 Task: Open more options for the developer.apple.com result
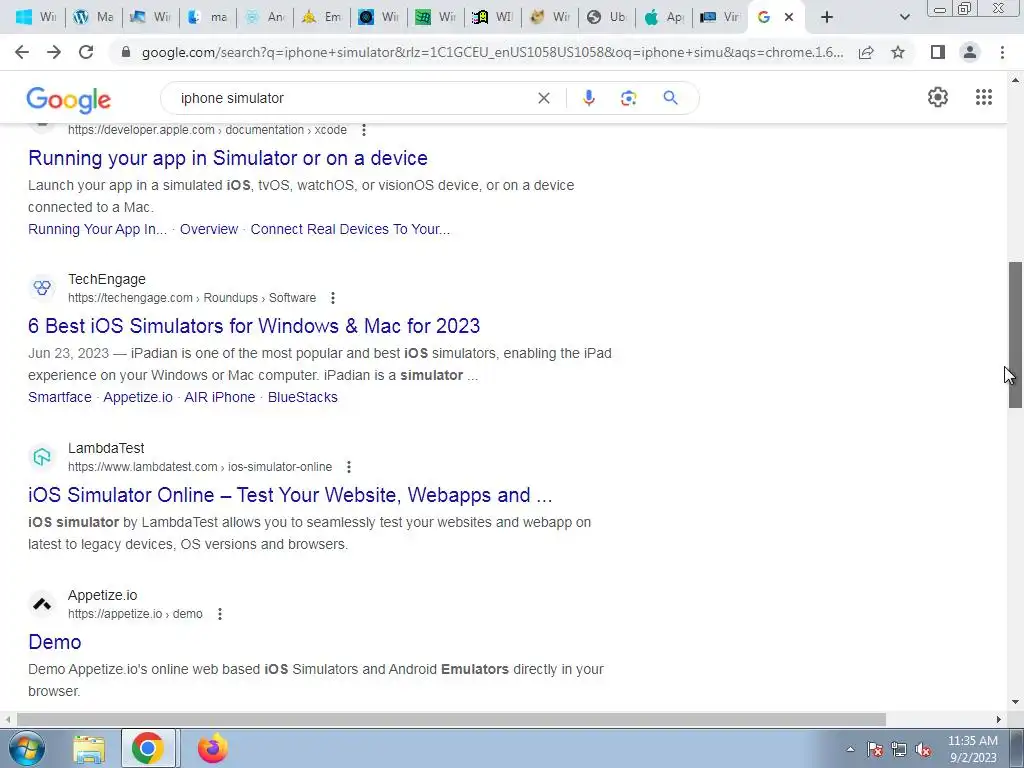(364, 130)
